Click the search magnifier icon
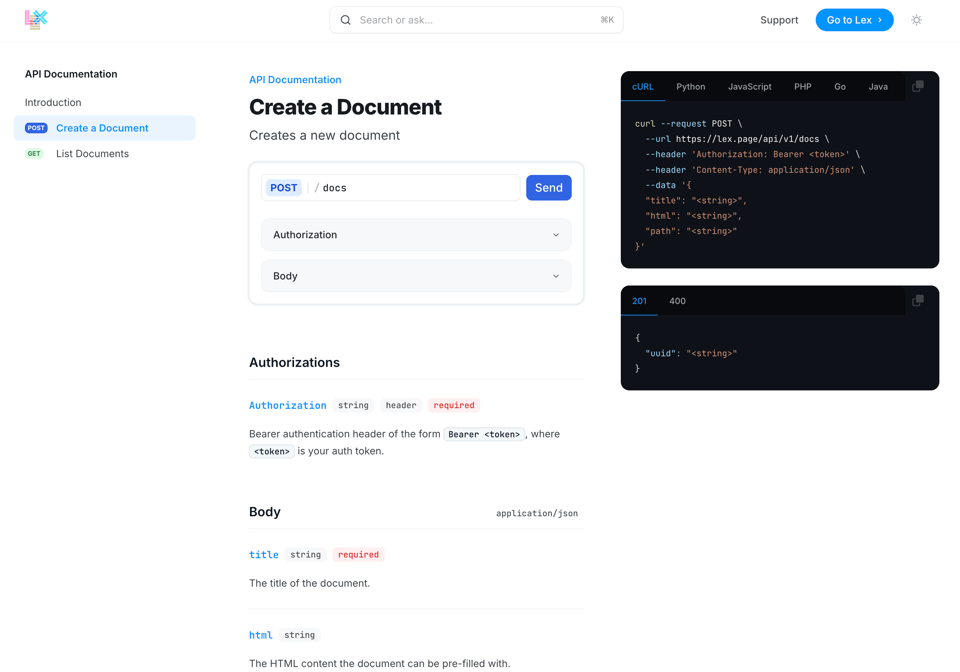The image size is (960, 672). 346,20
